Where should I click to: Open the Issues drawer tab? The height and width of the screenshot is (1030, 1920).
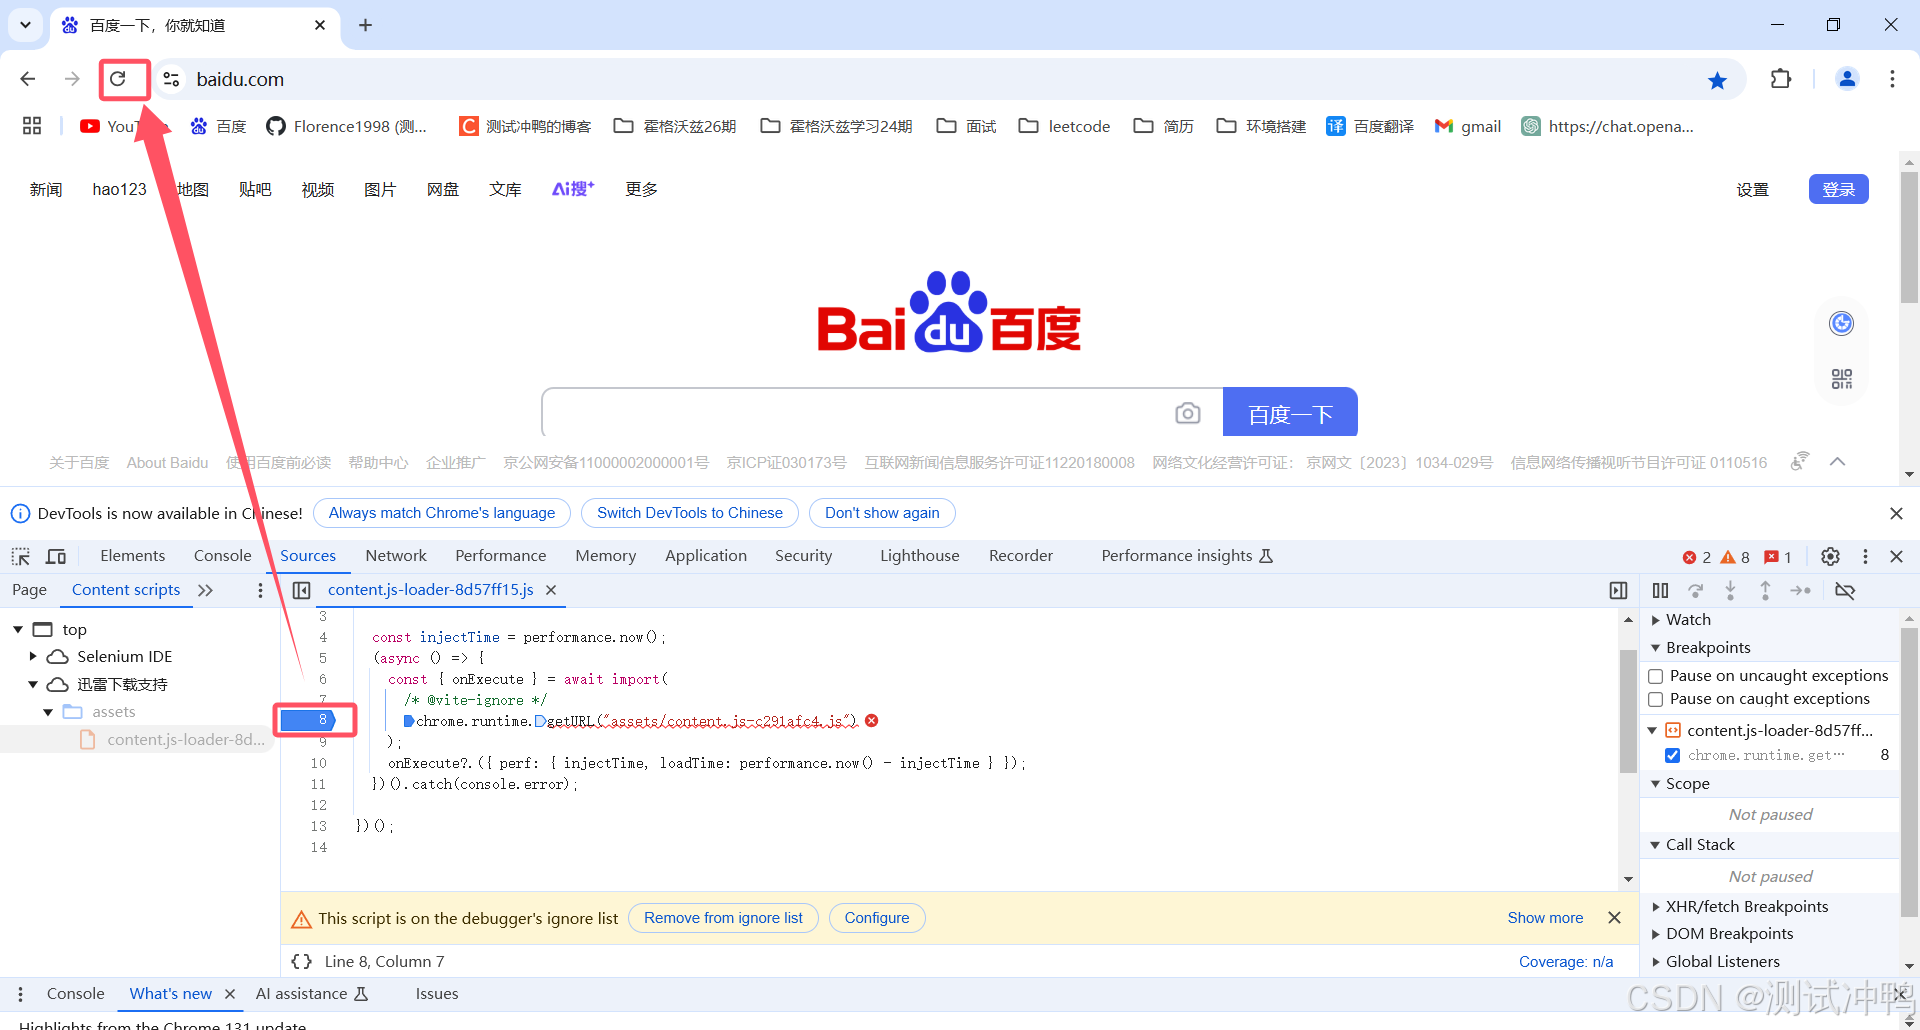(x=437, y=994)
